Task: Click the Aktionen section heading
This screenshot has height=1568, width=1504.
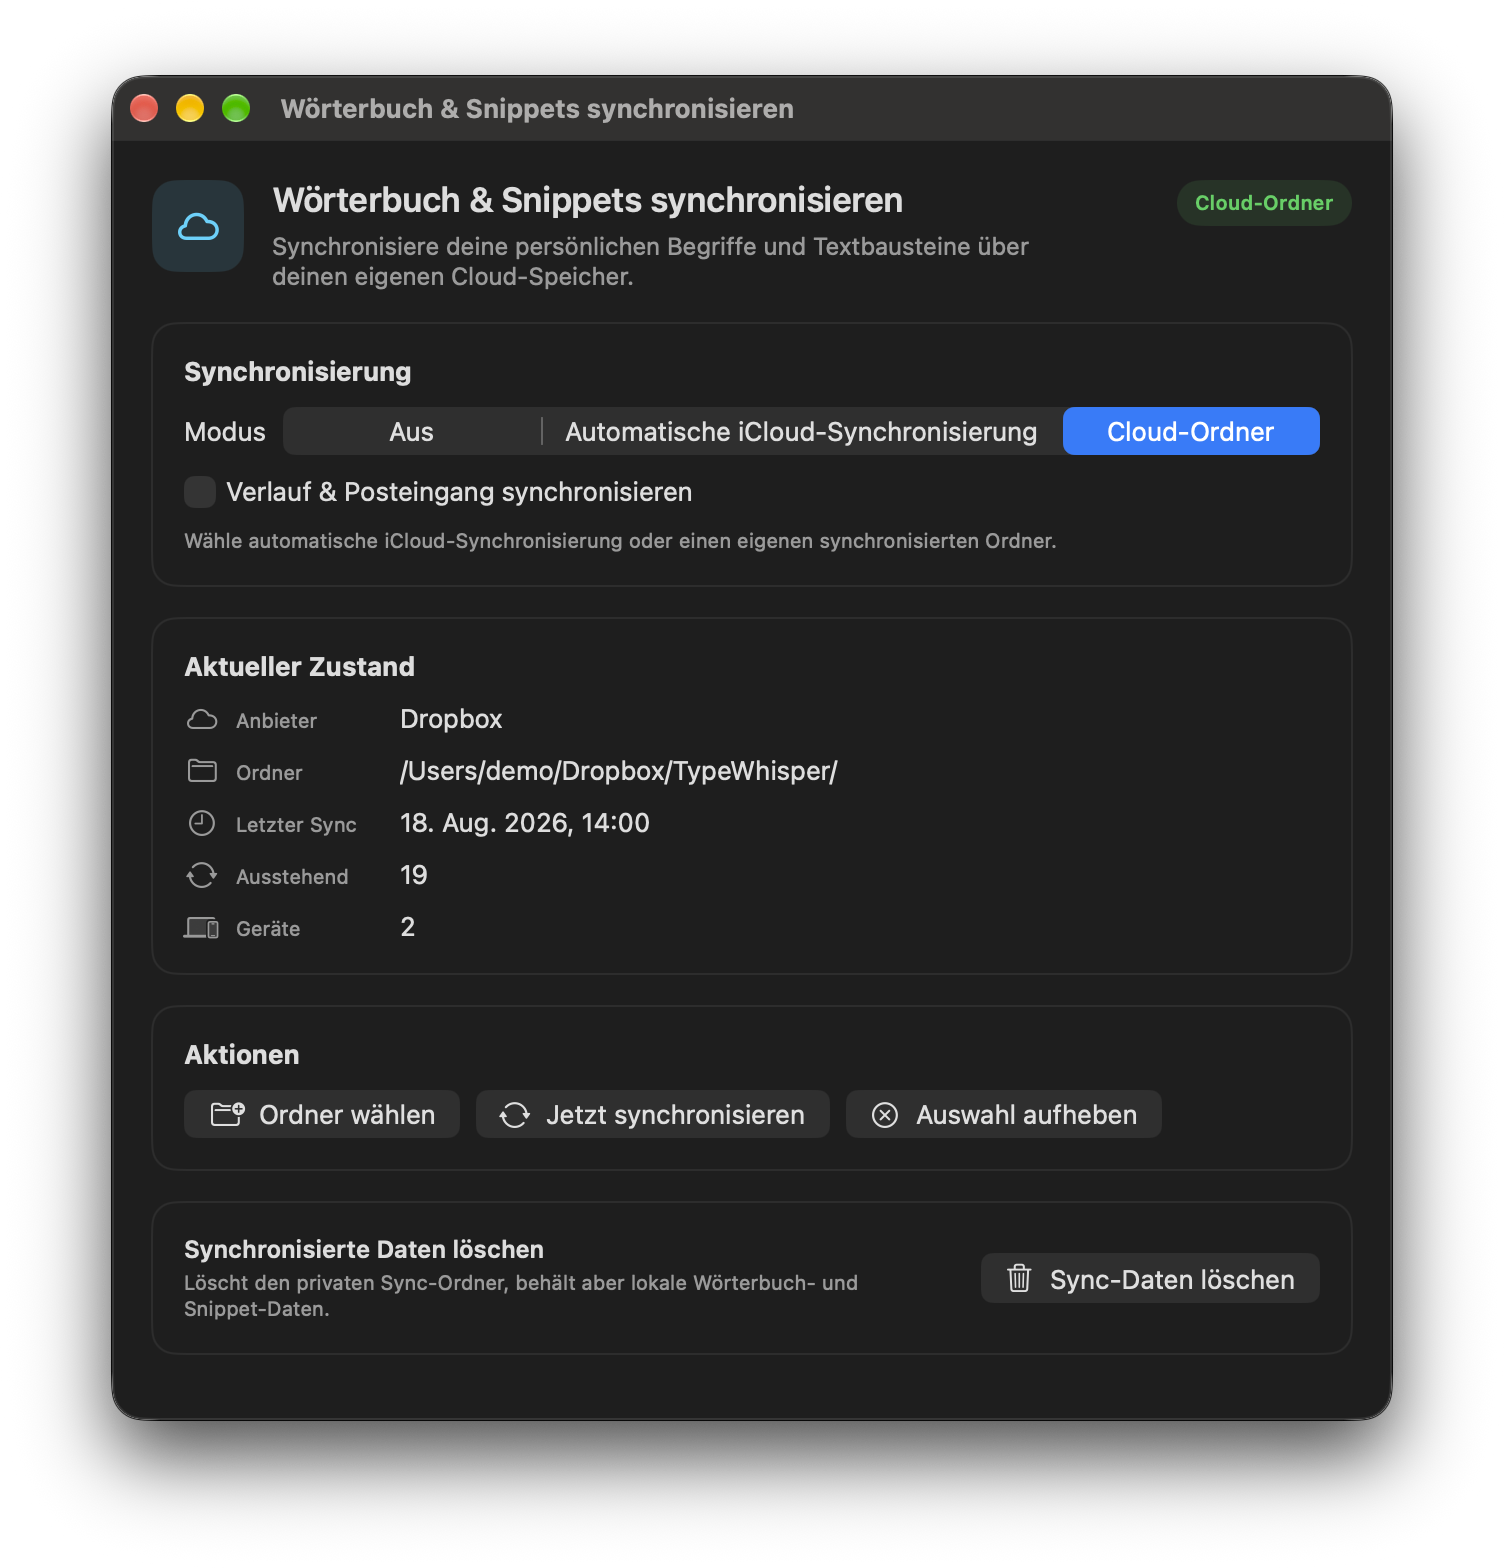Action: click(242, 1055)
